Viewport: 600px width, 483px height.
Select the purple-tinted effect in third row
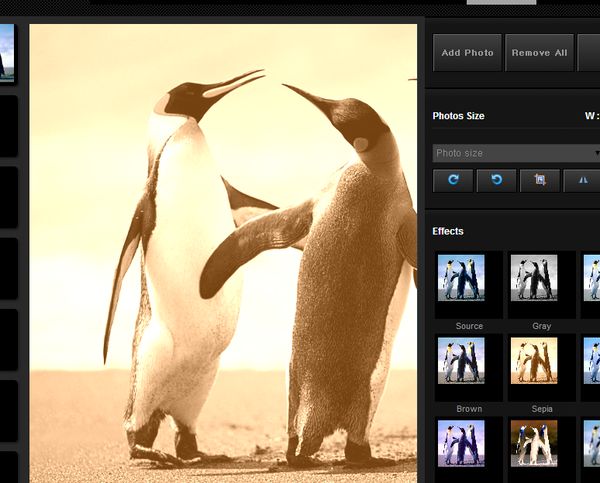click(461, 444)
